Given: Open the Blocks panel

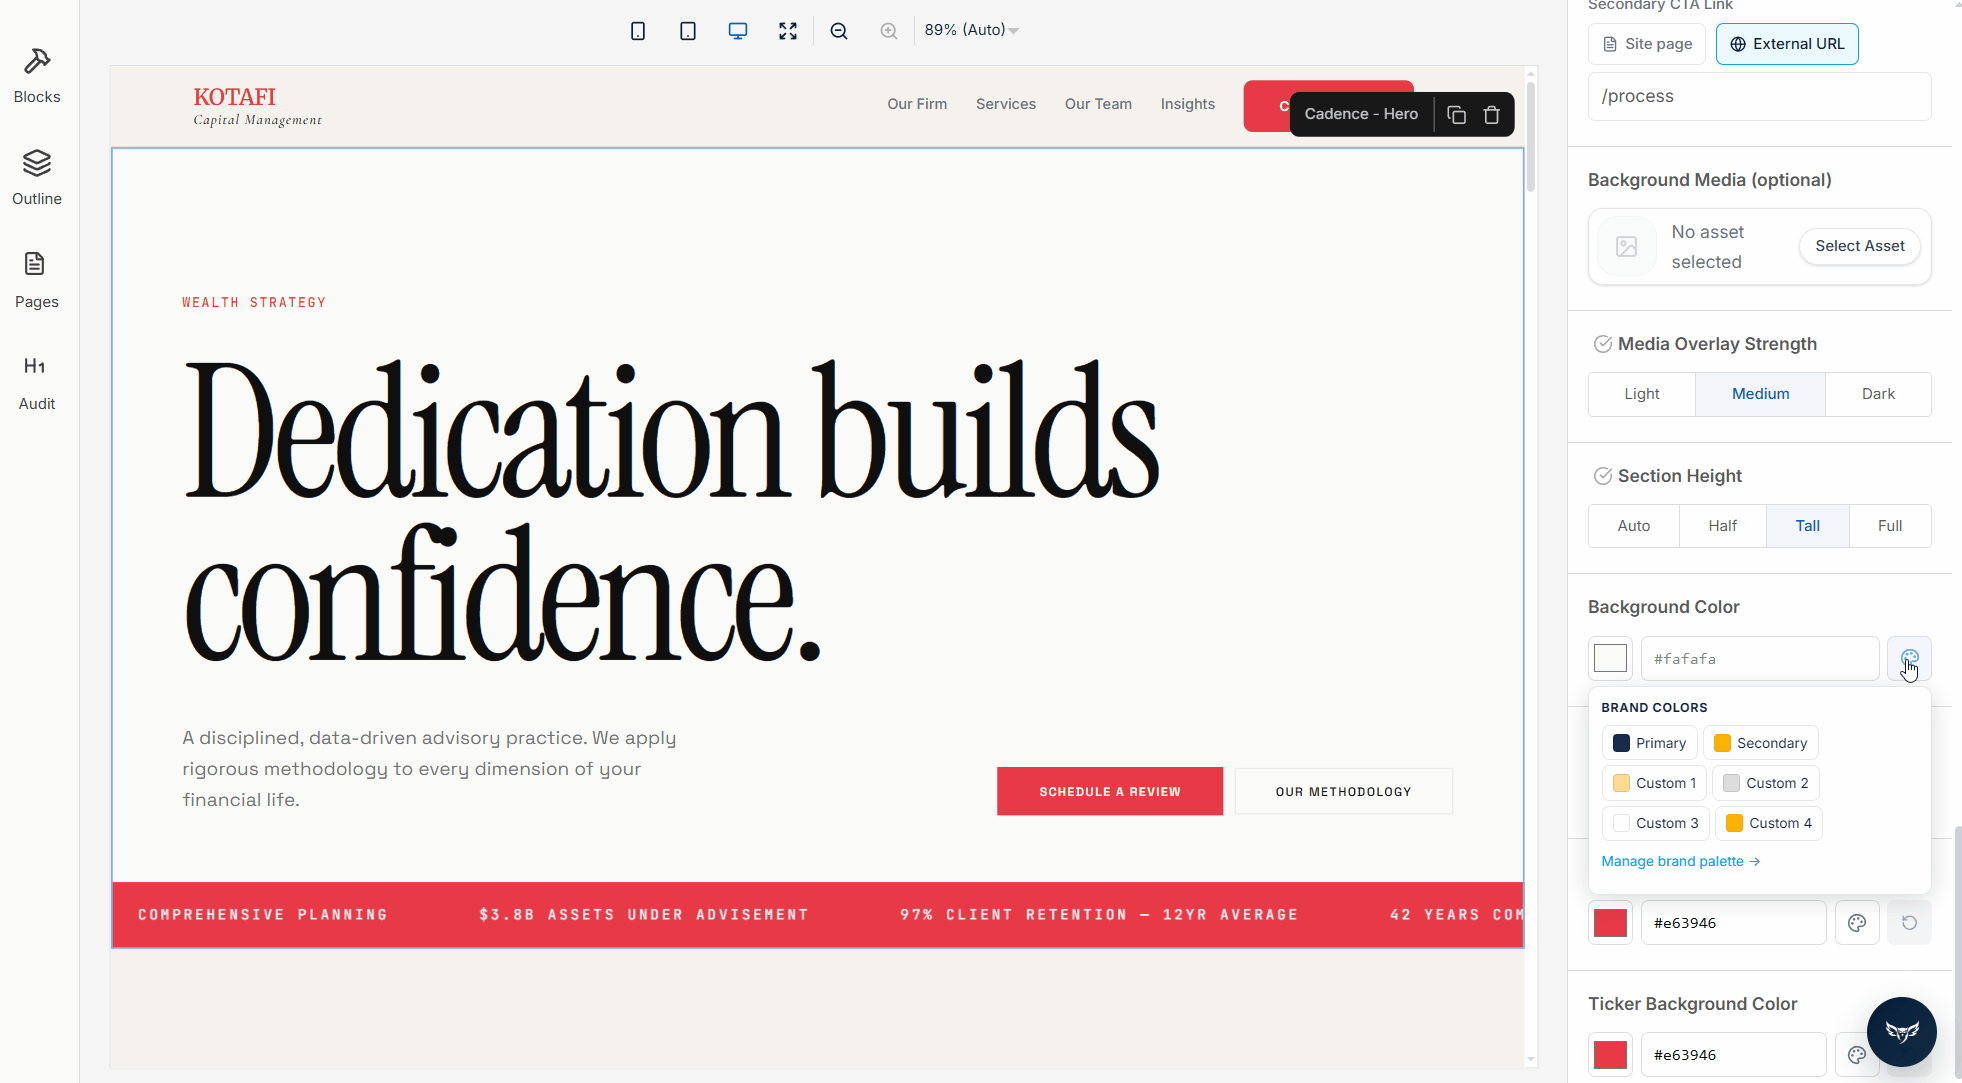Looking at the screenshot, I should pos(37,76).
